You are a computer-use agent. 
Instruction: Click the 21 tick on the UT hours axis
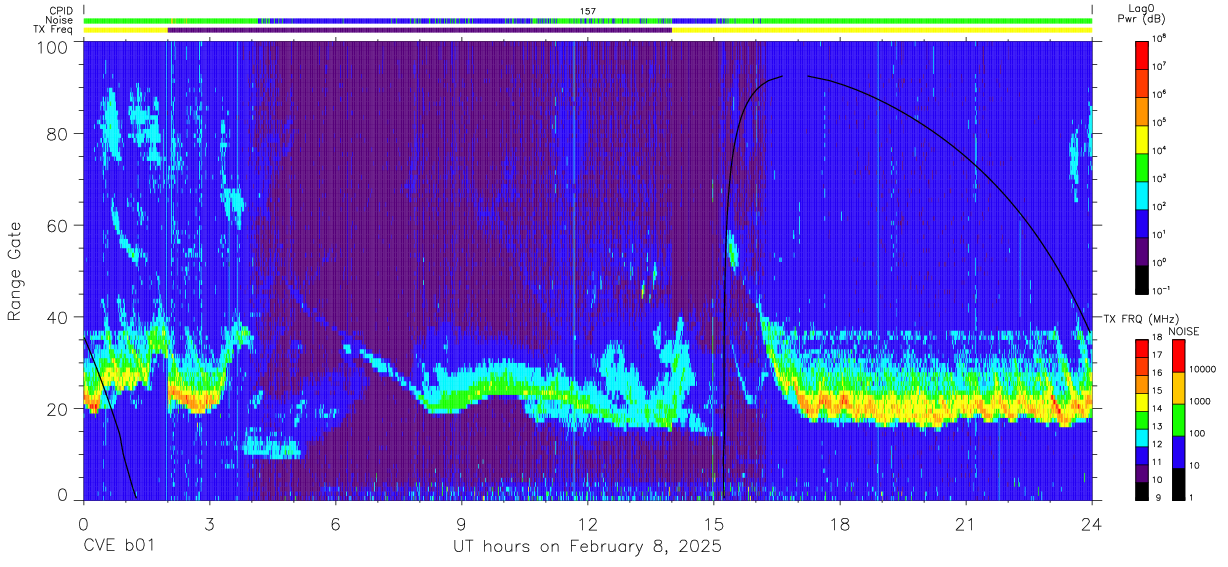pos(966,523)
